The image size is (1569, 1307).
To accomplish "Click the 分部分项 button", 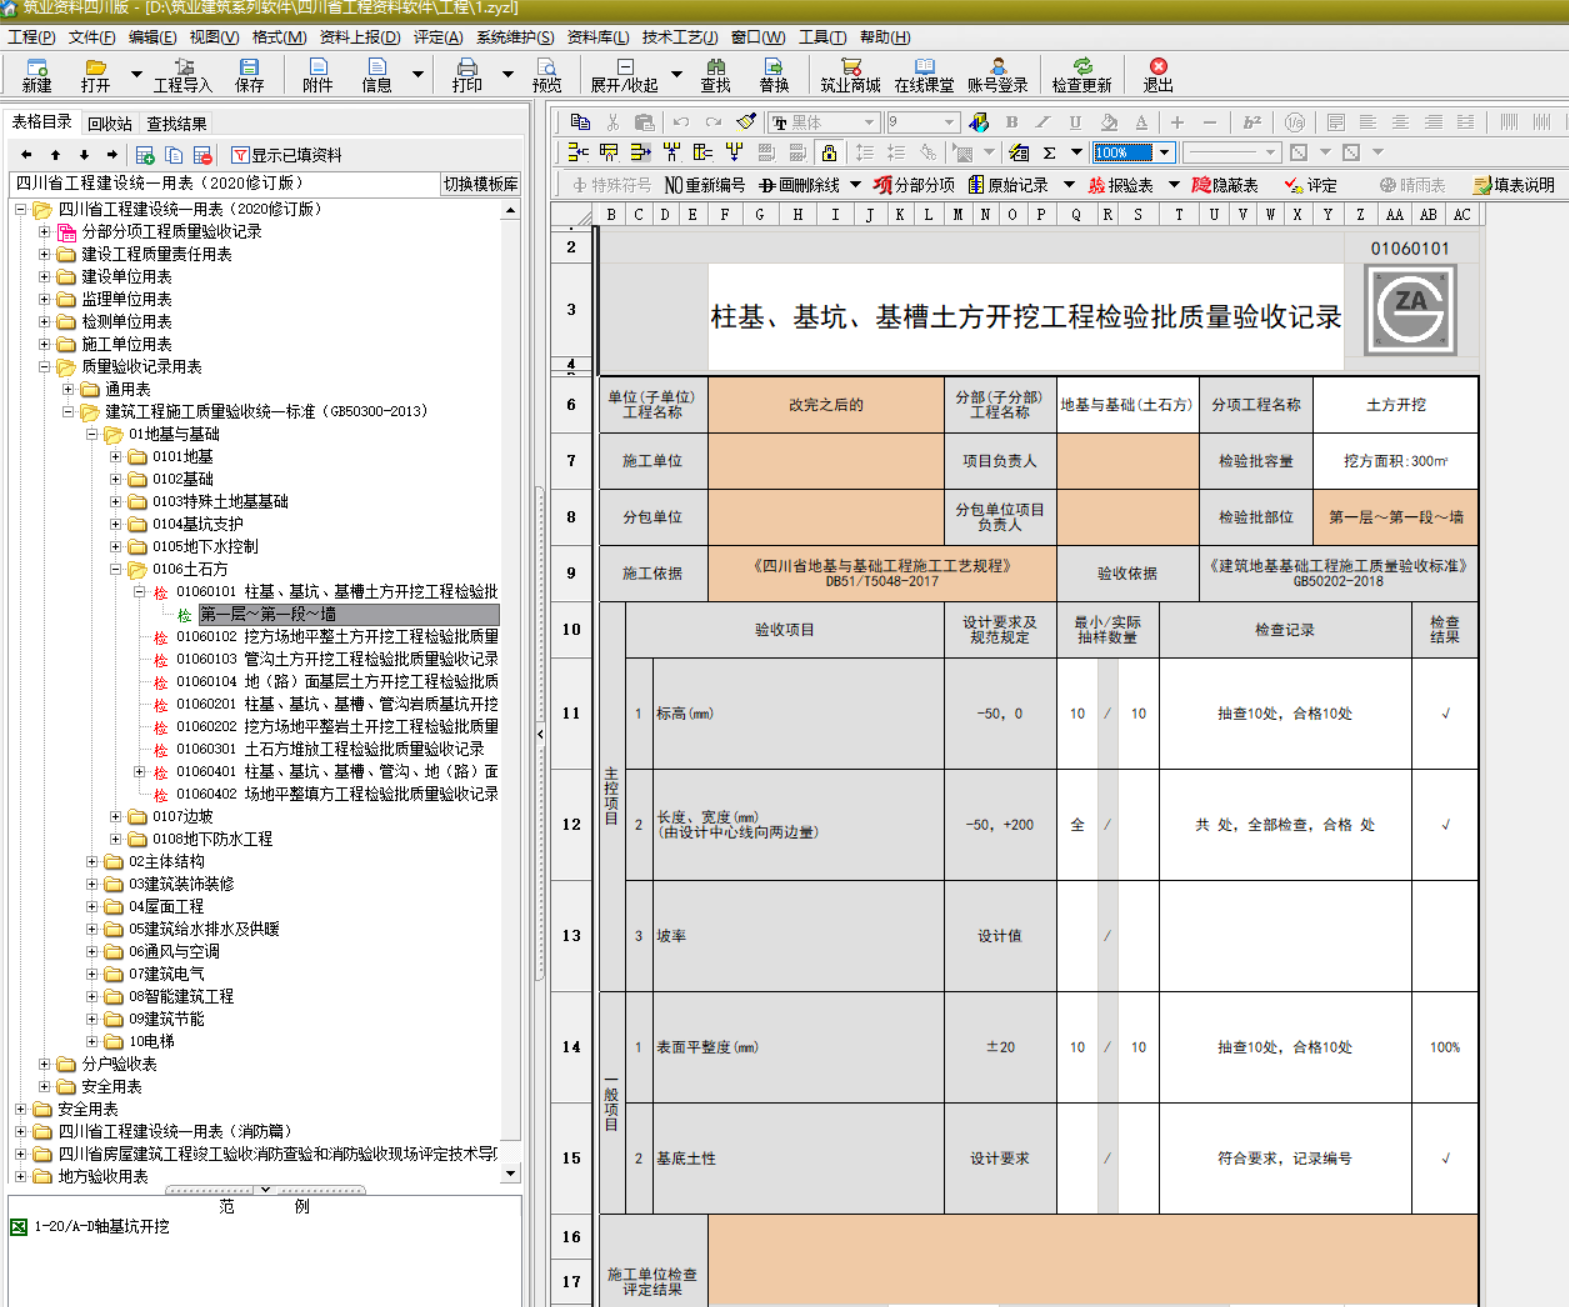I will 913,185.
